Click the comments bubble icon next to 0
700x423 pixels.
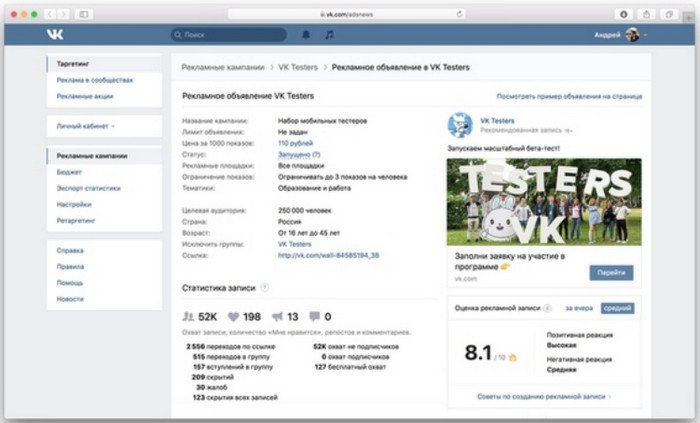pyautogui.click(x=314, y=316)
